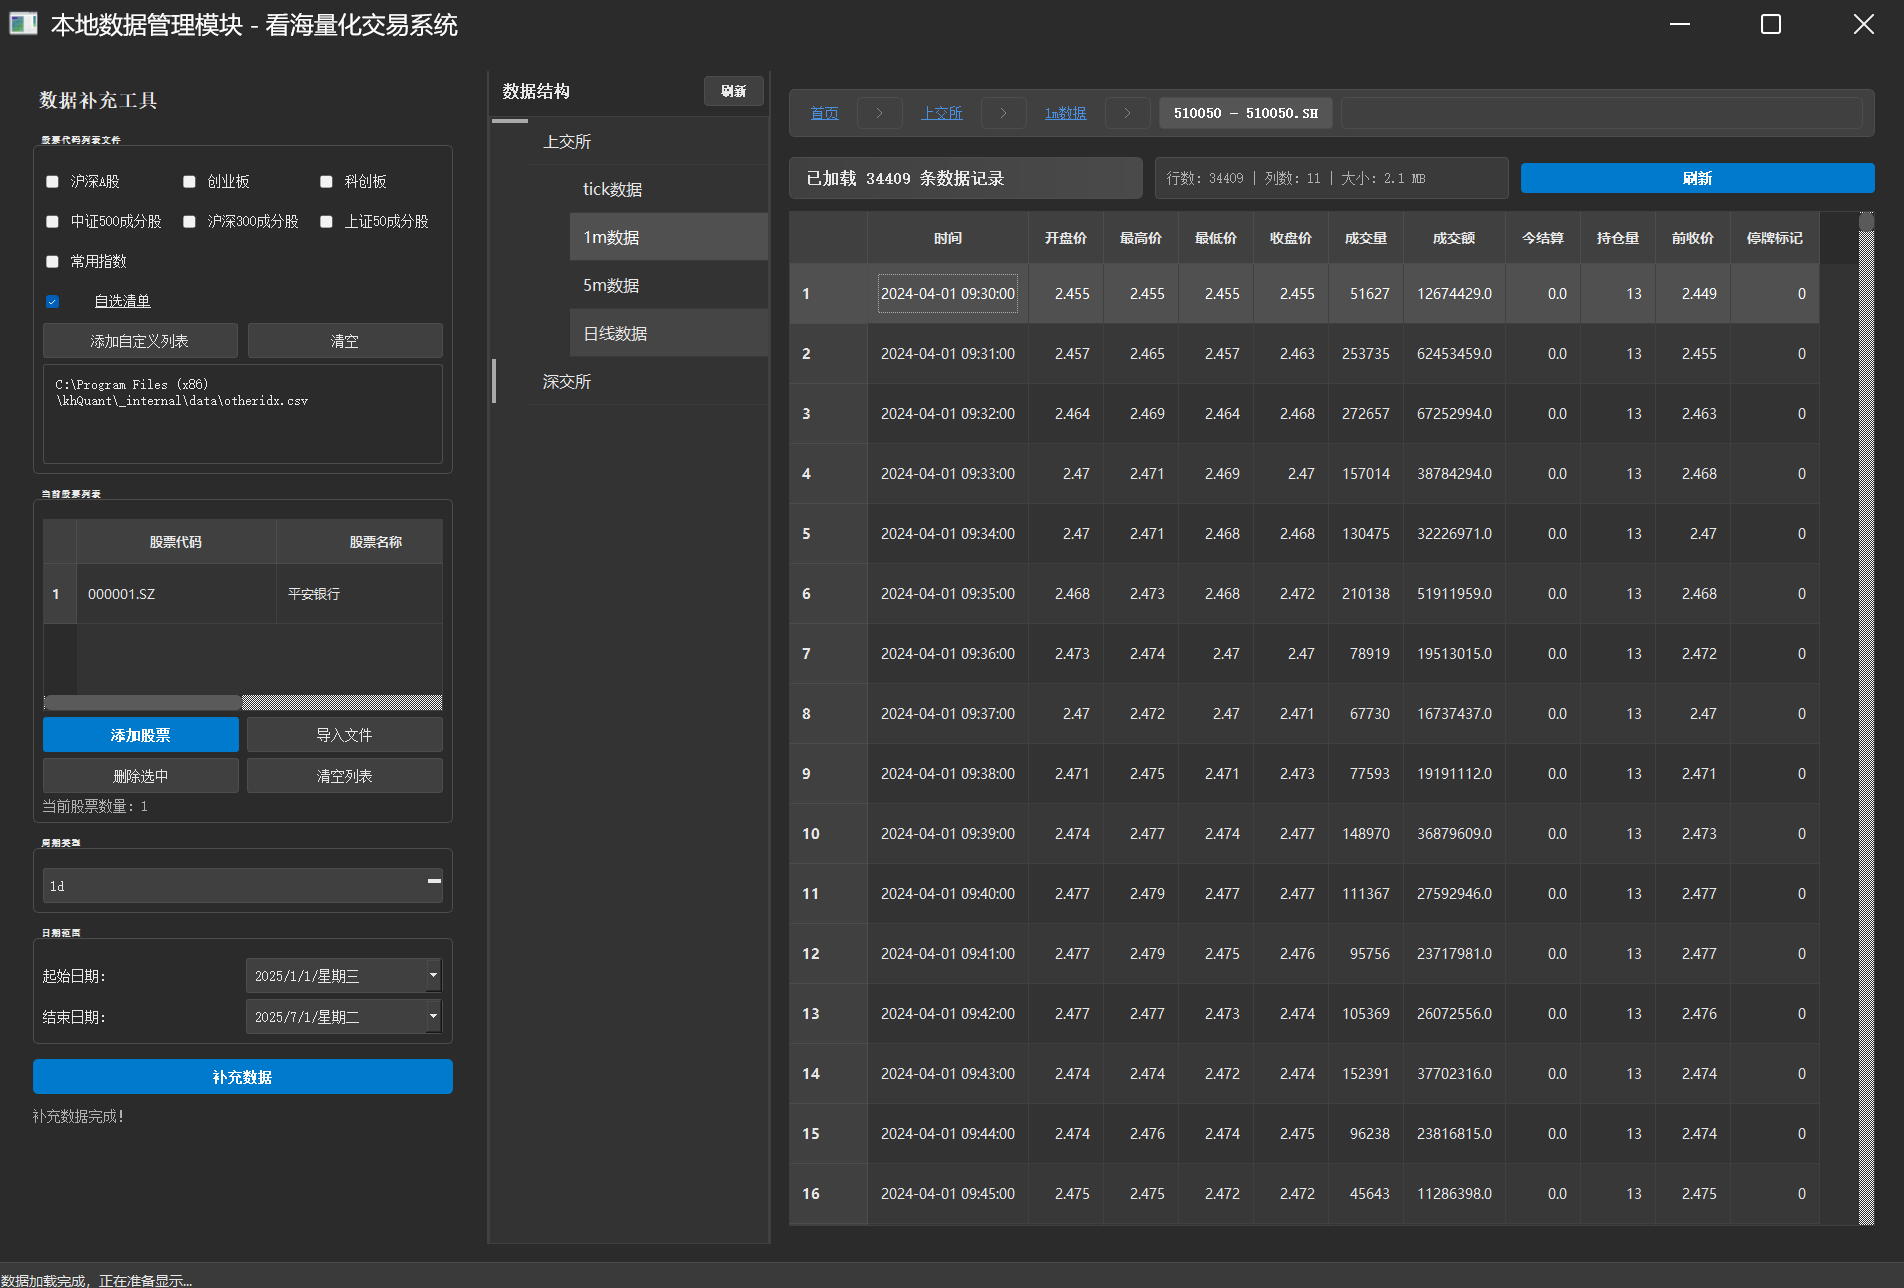
Task: Open the 1d period type dropdown
Action: (243, 886)
